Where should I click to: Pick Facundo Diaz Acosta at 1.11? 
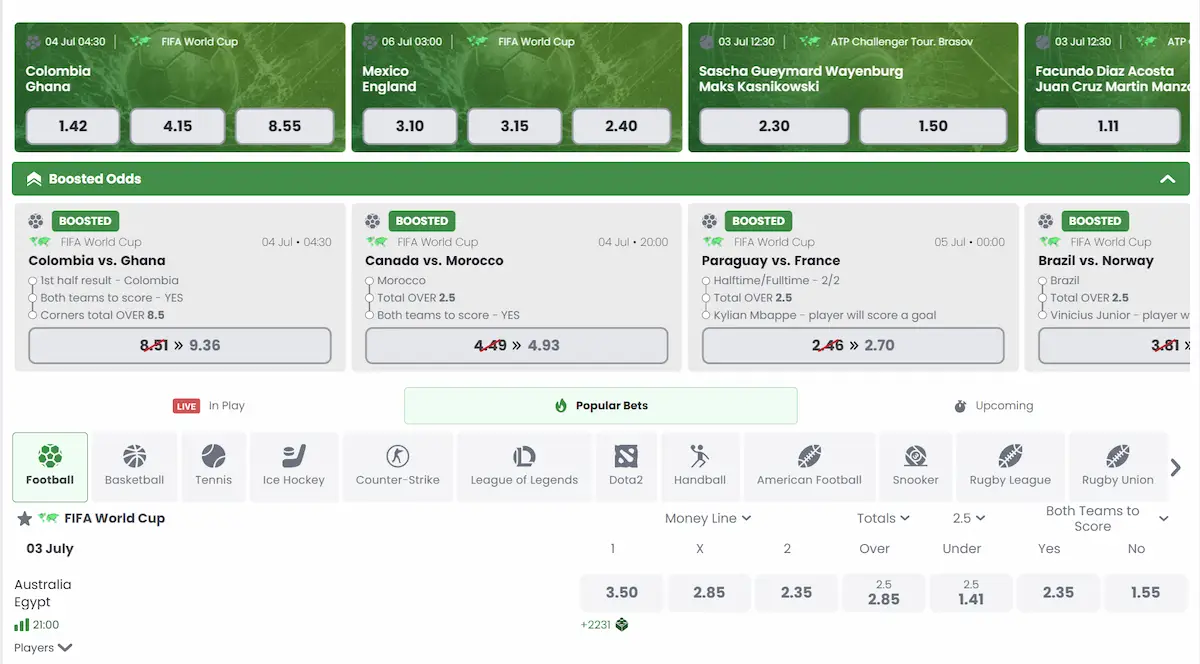[1108, 127]
